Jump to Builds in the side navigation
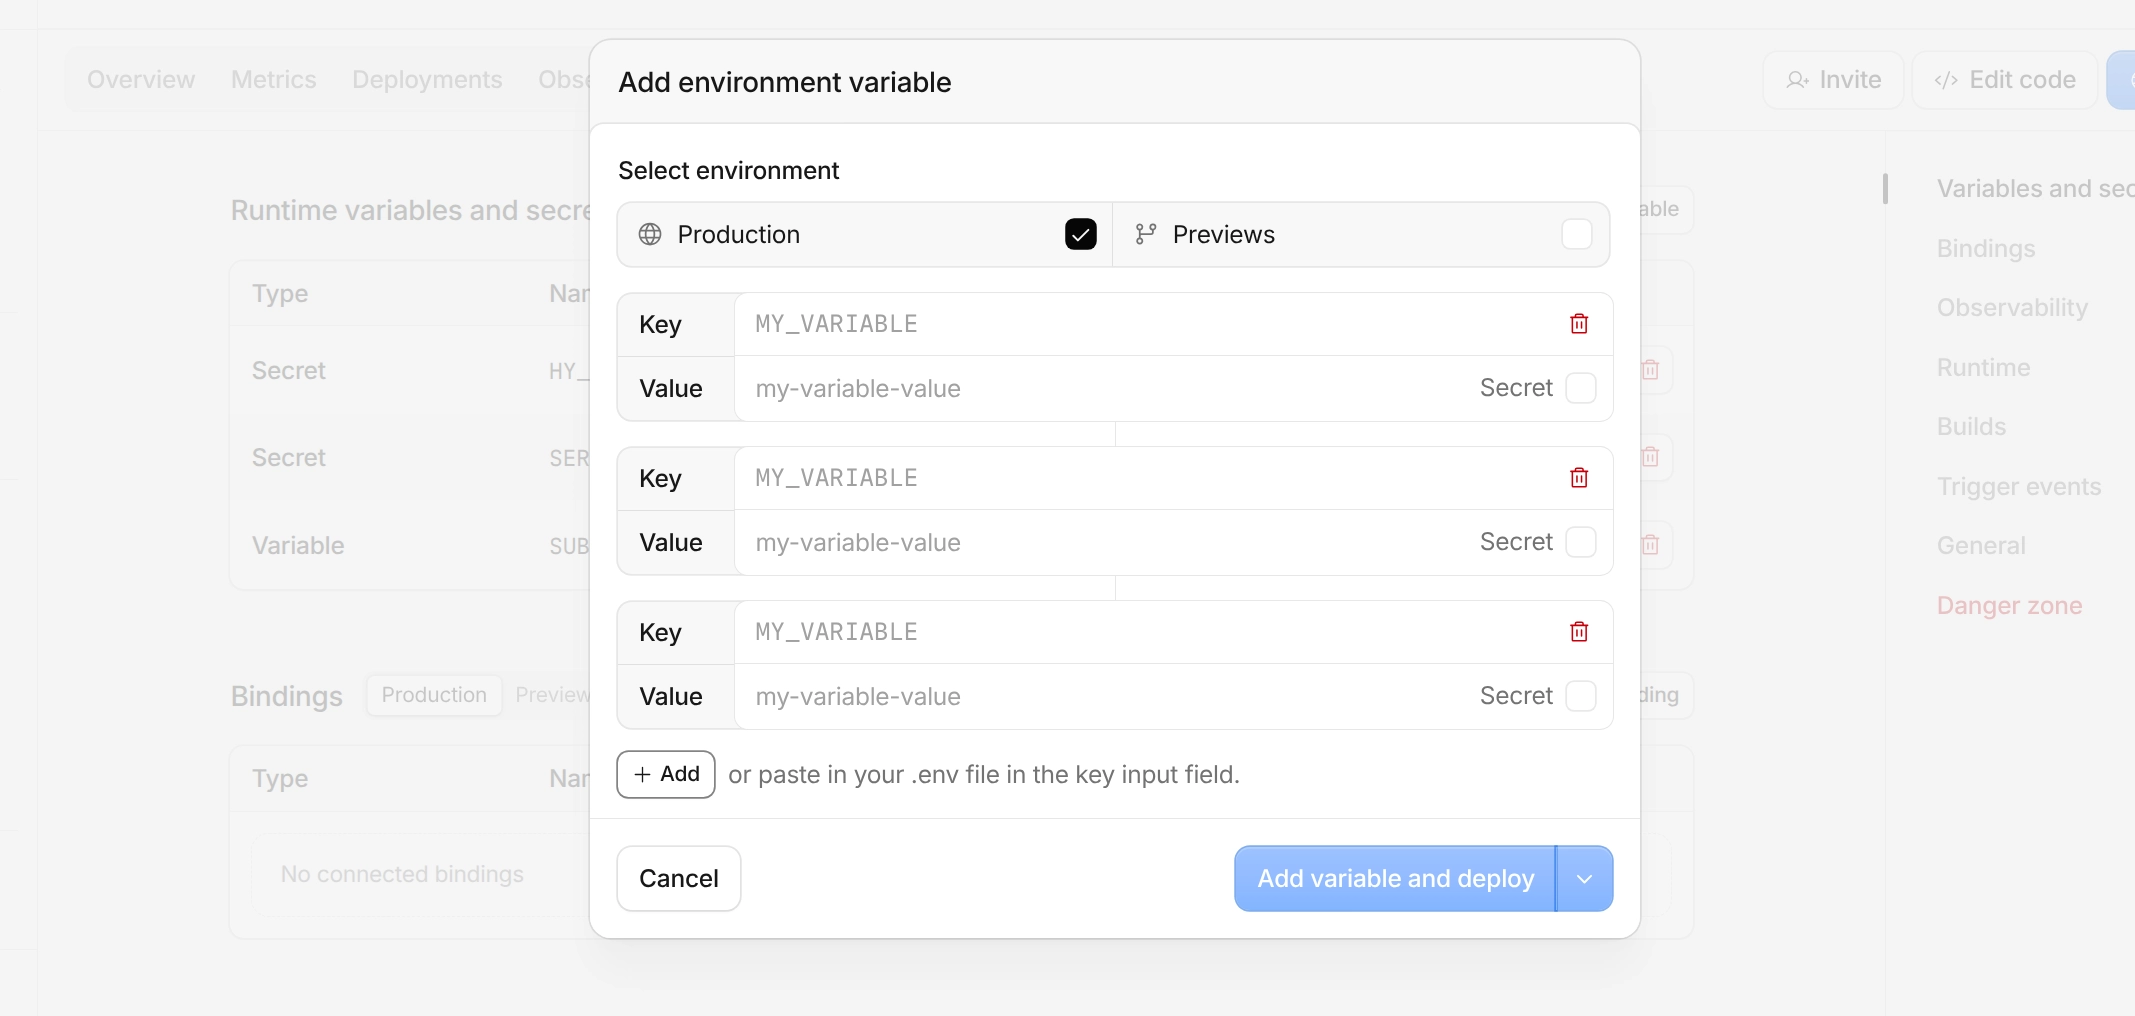The image size is (2135, 1016). coord(1971,427)
